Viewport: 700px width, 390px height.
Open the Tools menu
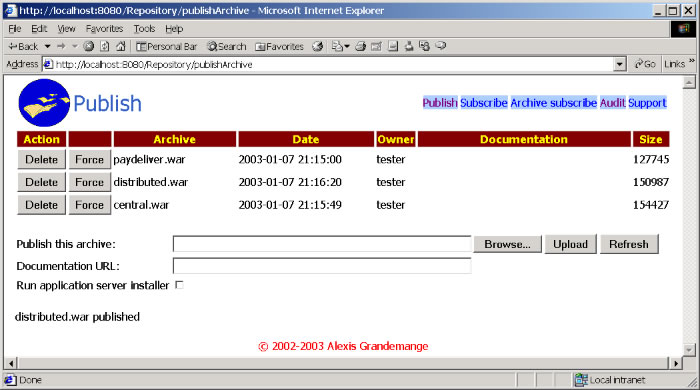(x=144, y=29)
